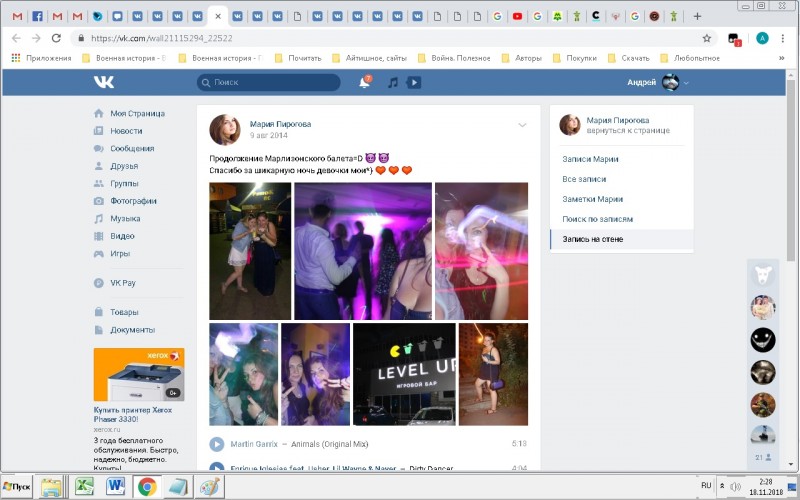This screenshot has width=800, height=500.
Task: Open the Chrome three-dot menu
Action: (785, 38)
